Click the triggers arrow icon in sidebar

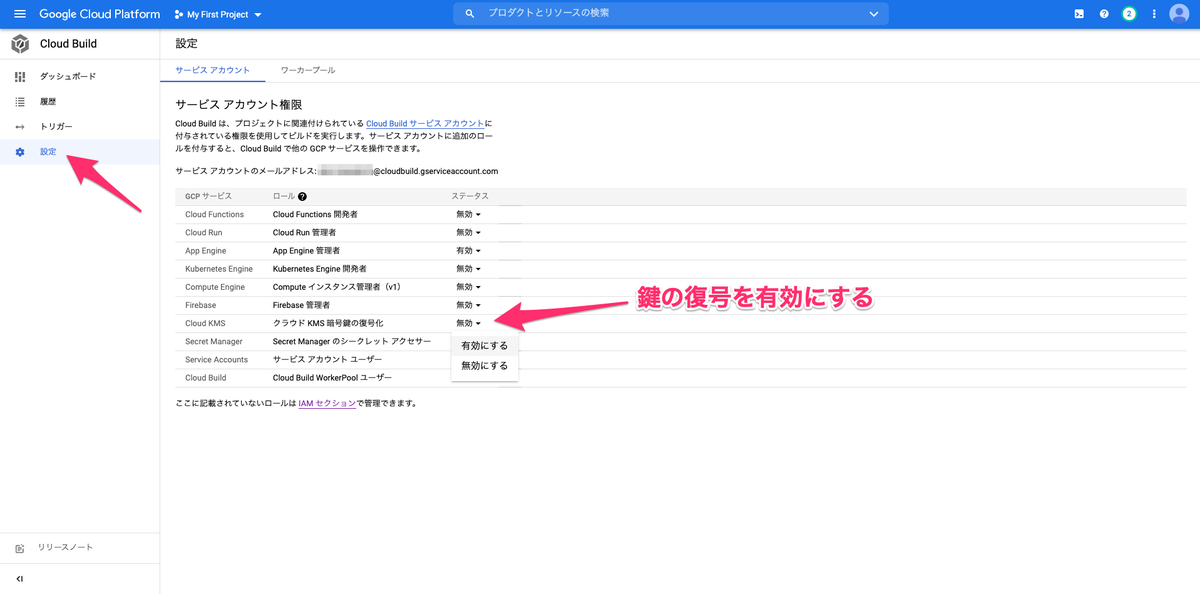[20, 127]
